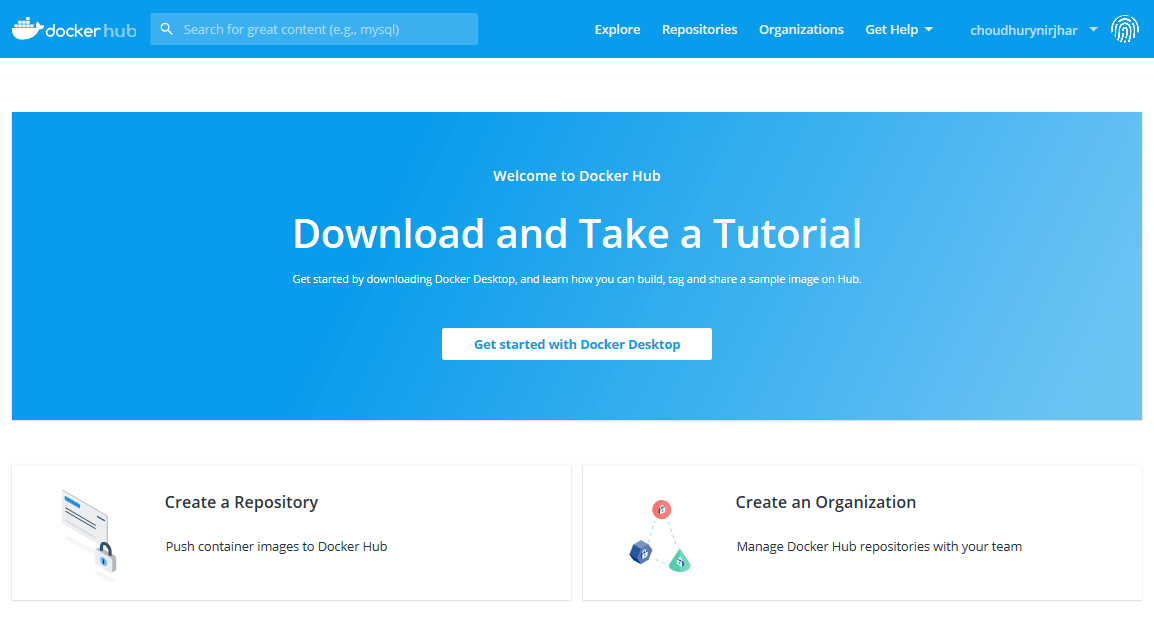This screenshot has height=636, width=1154.
Task: Go to Repositories in the top bar
Action: click(x=699, y=29)
